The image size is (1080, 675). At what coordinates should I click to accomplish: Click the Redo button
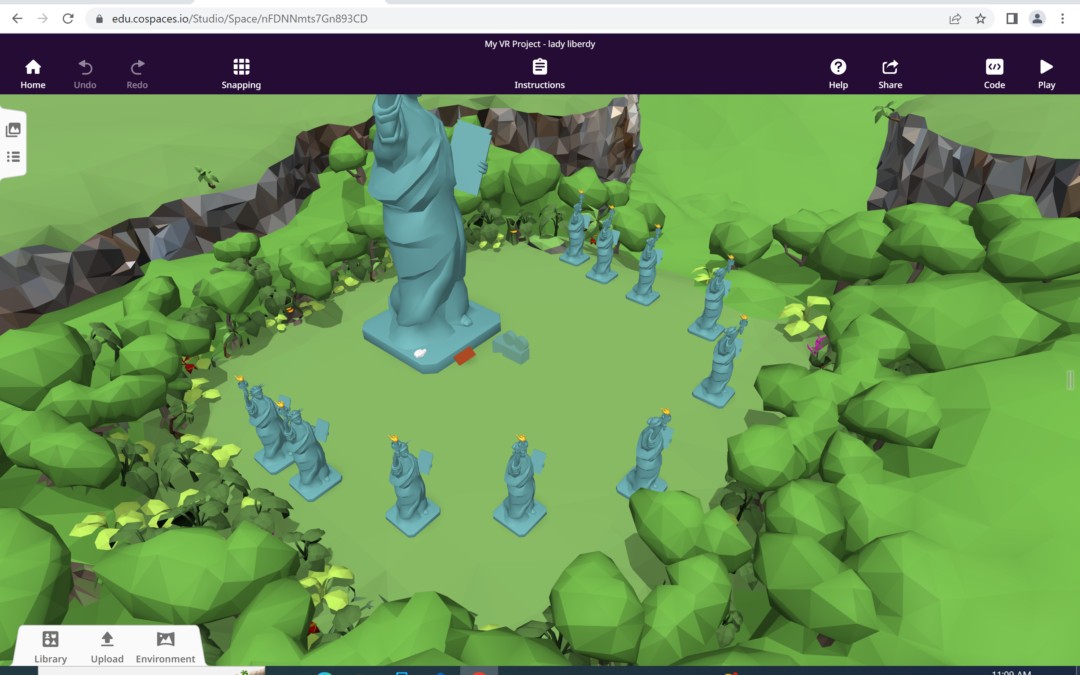[137, 74]
